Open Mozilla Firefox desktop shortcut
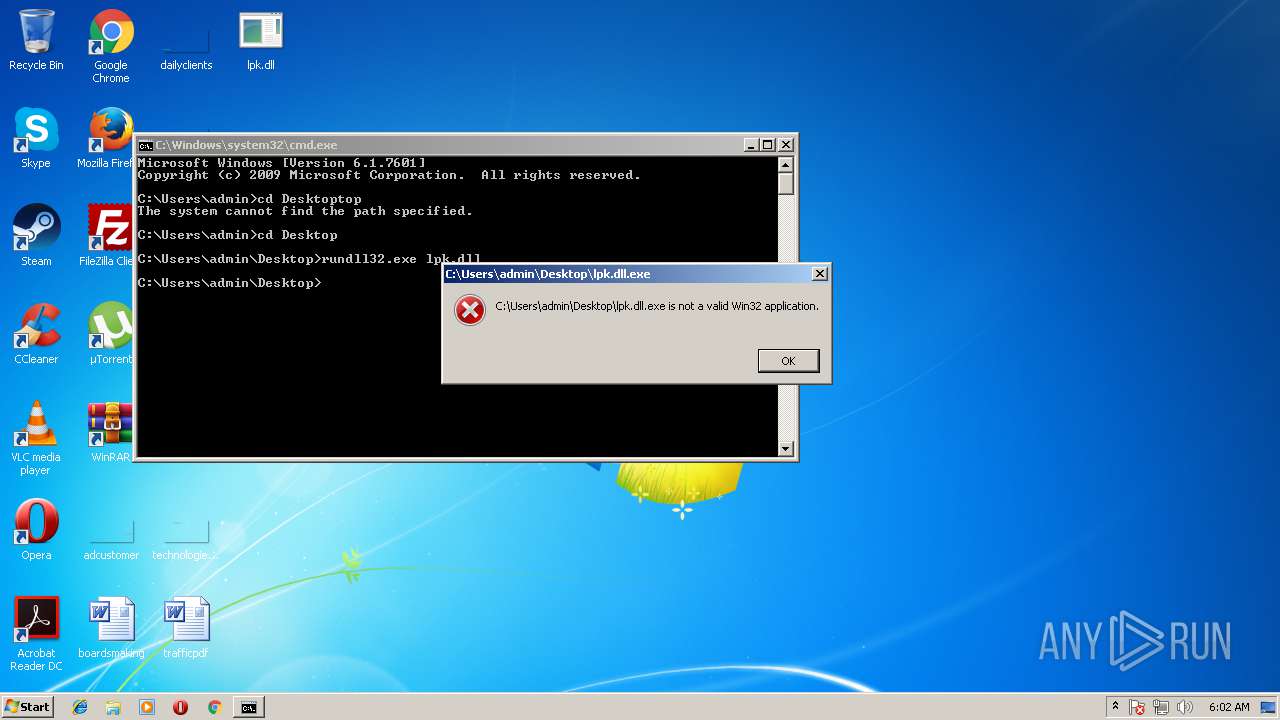Image resolution: width=1280 pixels, height=720 pixels. click(108, 138)
